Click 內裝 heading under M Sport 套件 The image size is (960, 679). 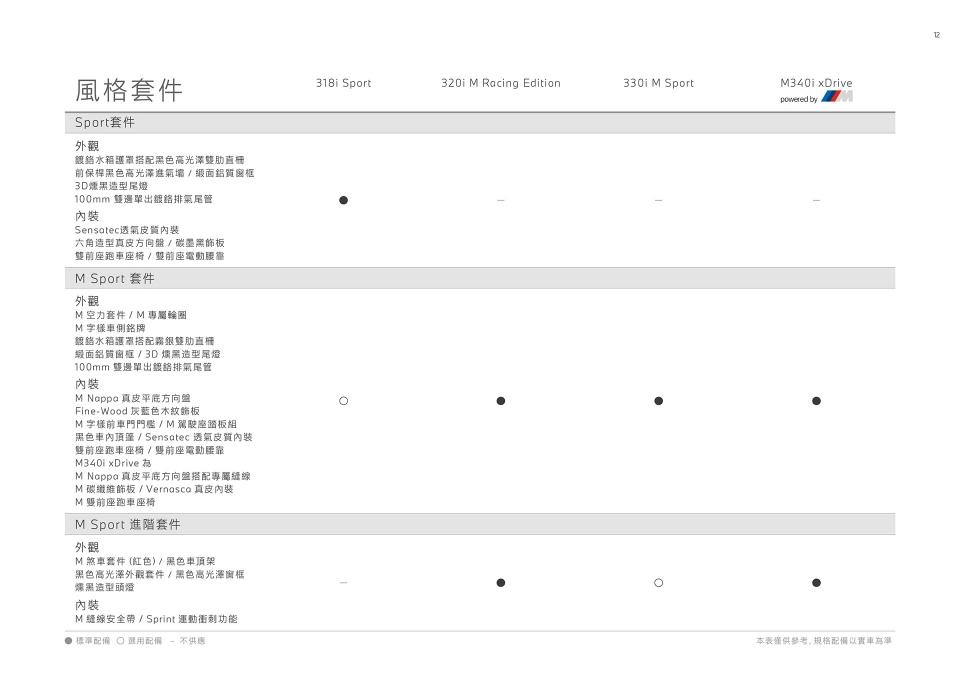tap(87, 385)
